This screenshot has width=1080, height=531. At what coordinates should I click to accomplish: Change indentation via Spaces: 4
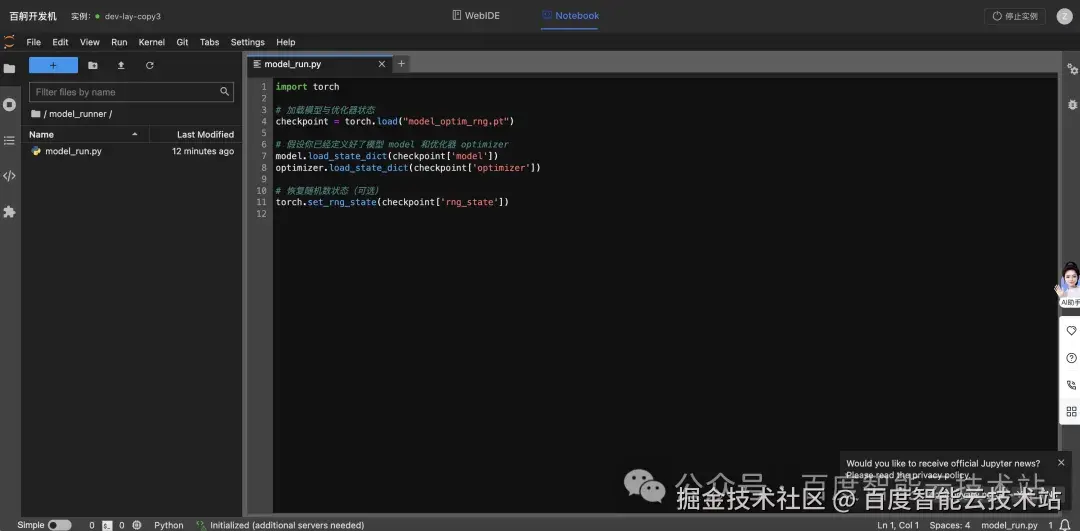coord(950,525)
